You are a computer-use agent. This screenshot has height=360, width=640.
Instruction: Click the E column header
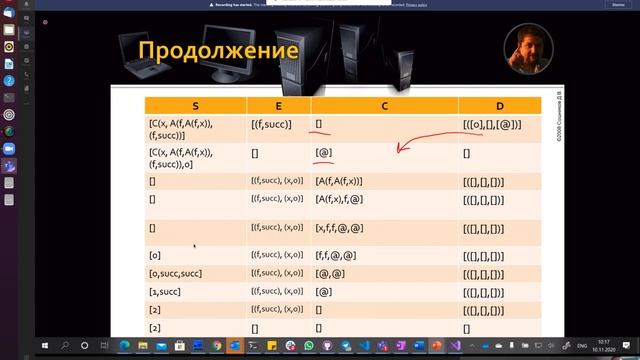click(x=278, y=106)
